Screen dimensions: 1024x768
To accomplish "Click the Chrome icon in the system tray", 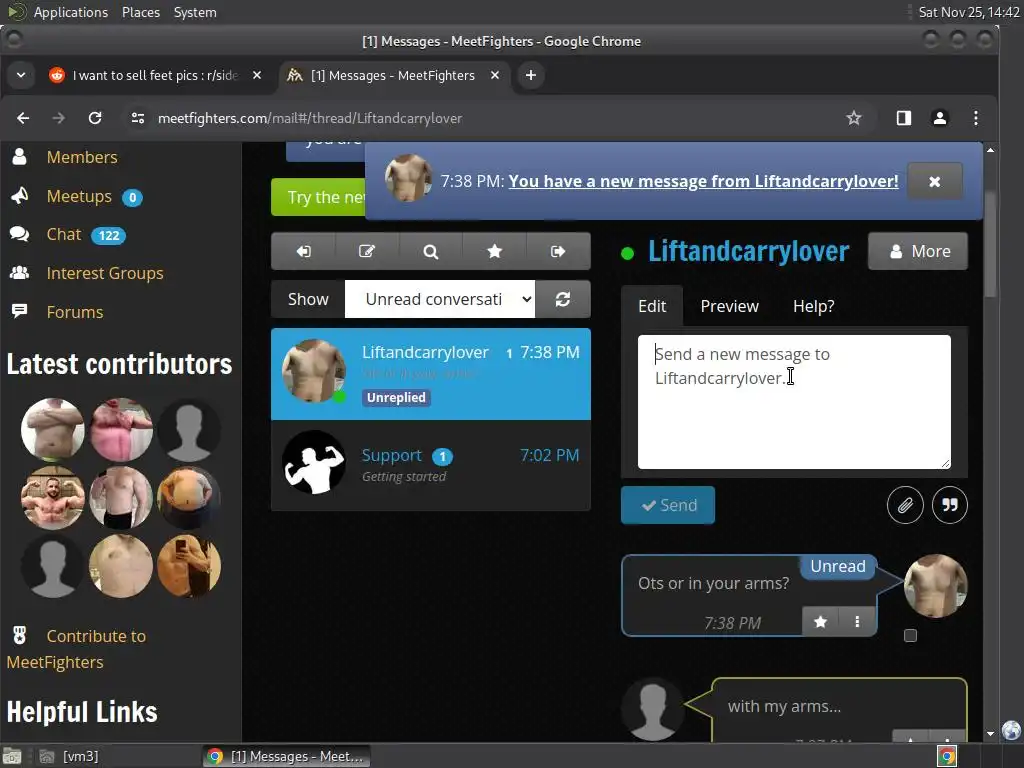I will coord(947,756).
